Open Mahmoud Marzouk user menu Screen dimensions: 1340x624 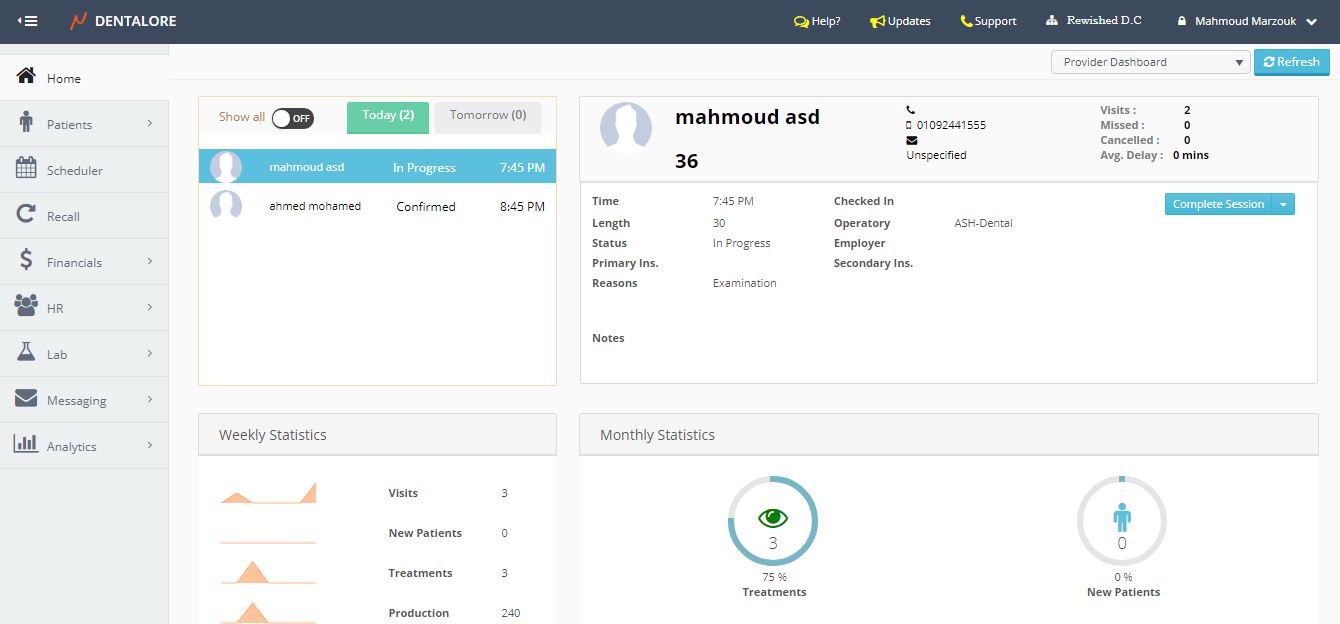pos(1245,21)
